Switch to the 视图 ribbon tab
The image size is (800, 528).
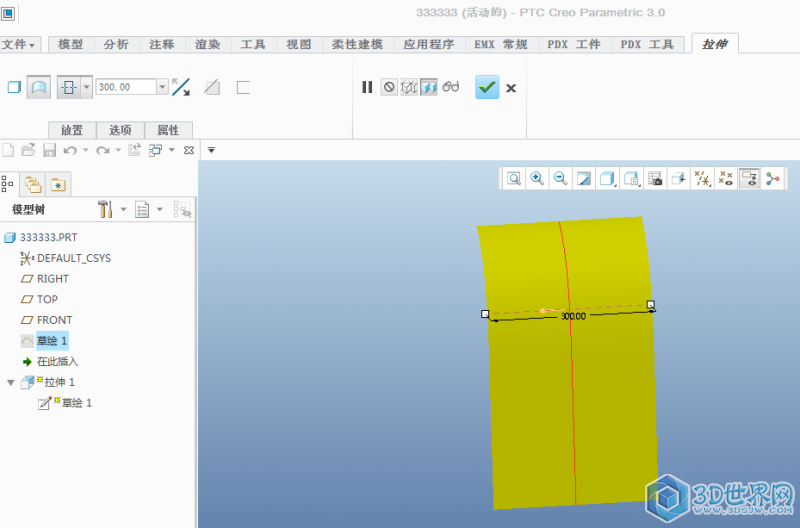(x=298, y=44)
